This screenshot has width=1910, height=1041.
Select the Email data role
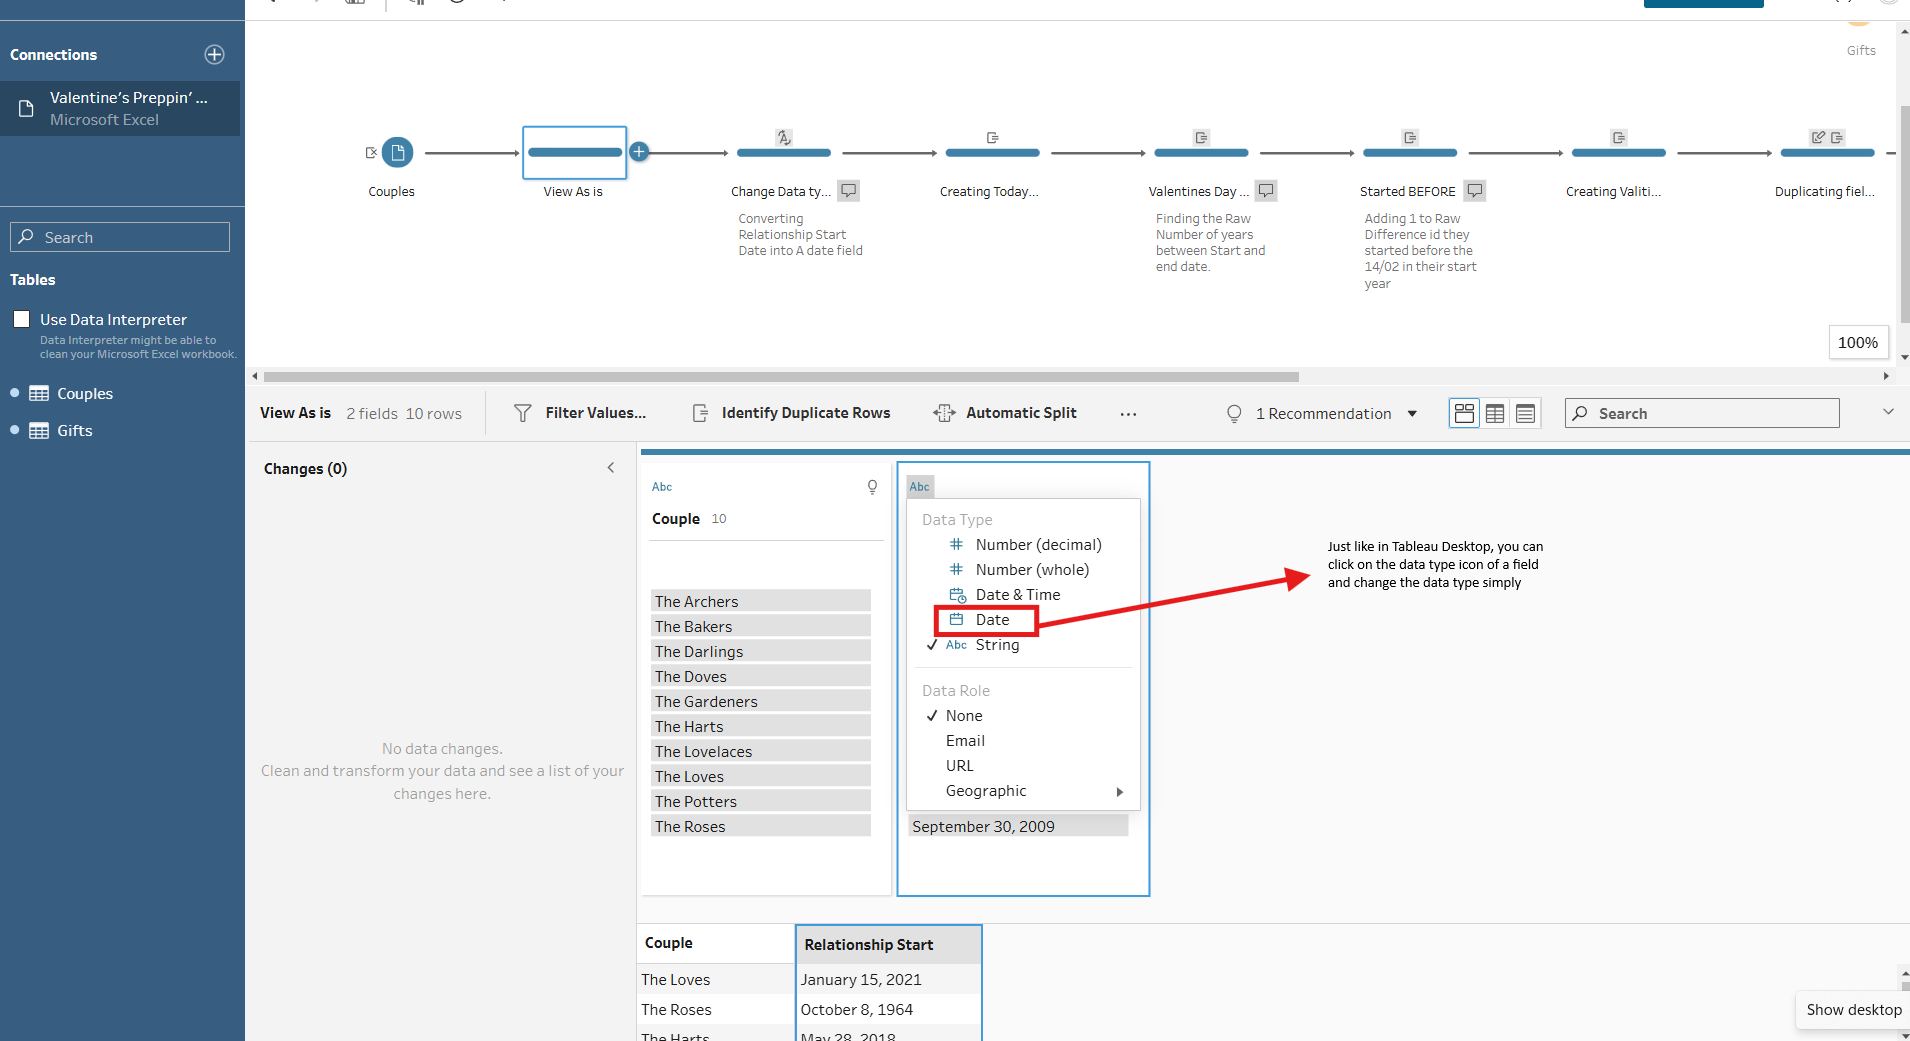tap(965, 741)
